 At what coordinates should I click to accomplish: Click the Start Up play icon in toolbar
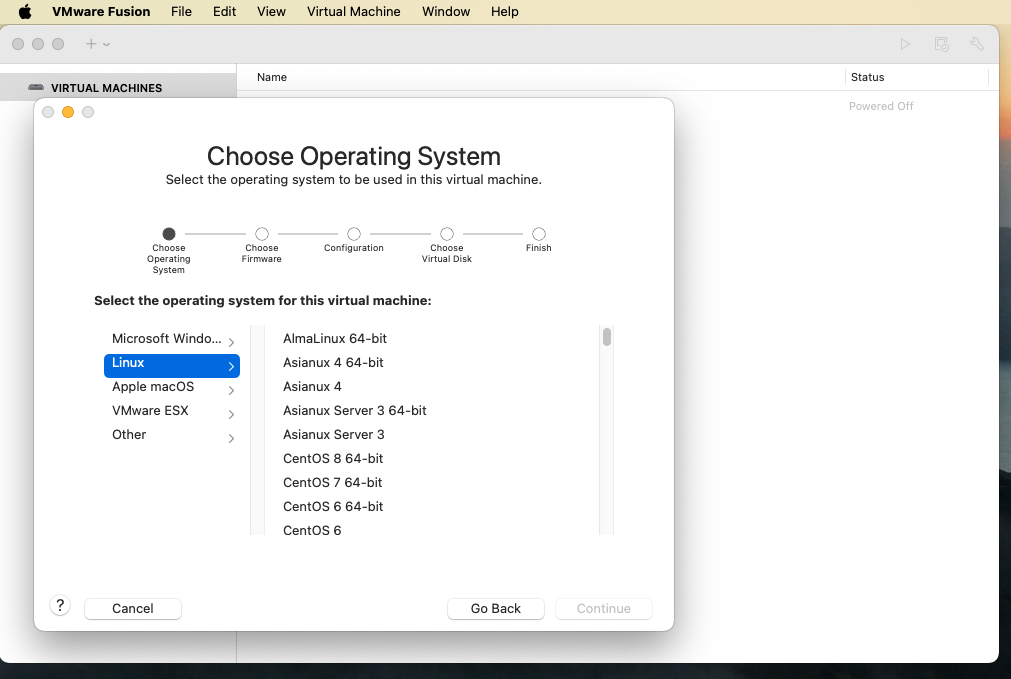pos(905,44)
